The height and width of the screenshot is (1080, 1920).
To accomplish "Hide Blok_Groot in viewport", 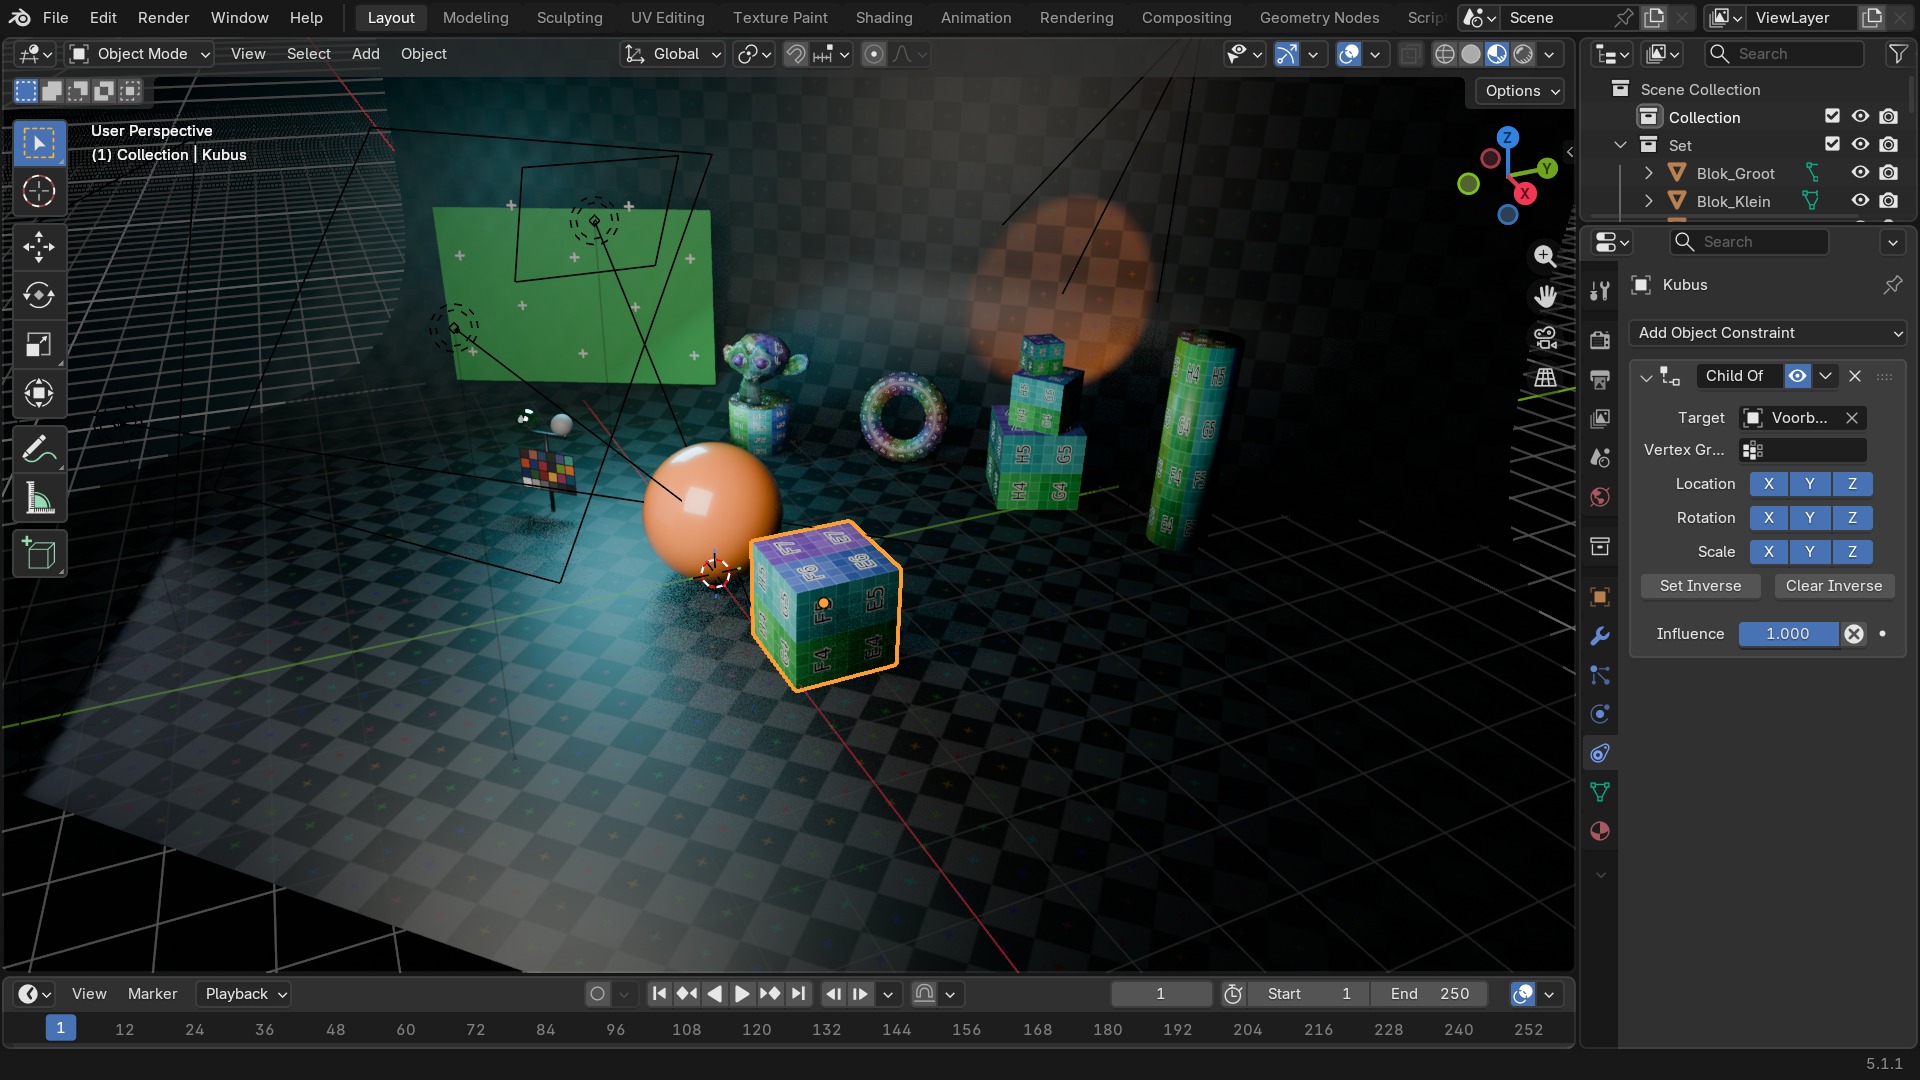I will [x=1860, y=173].
